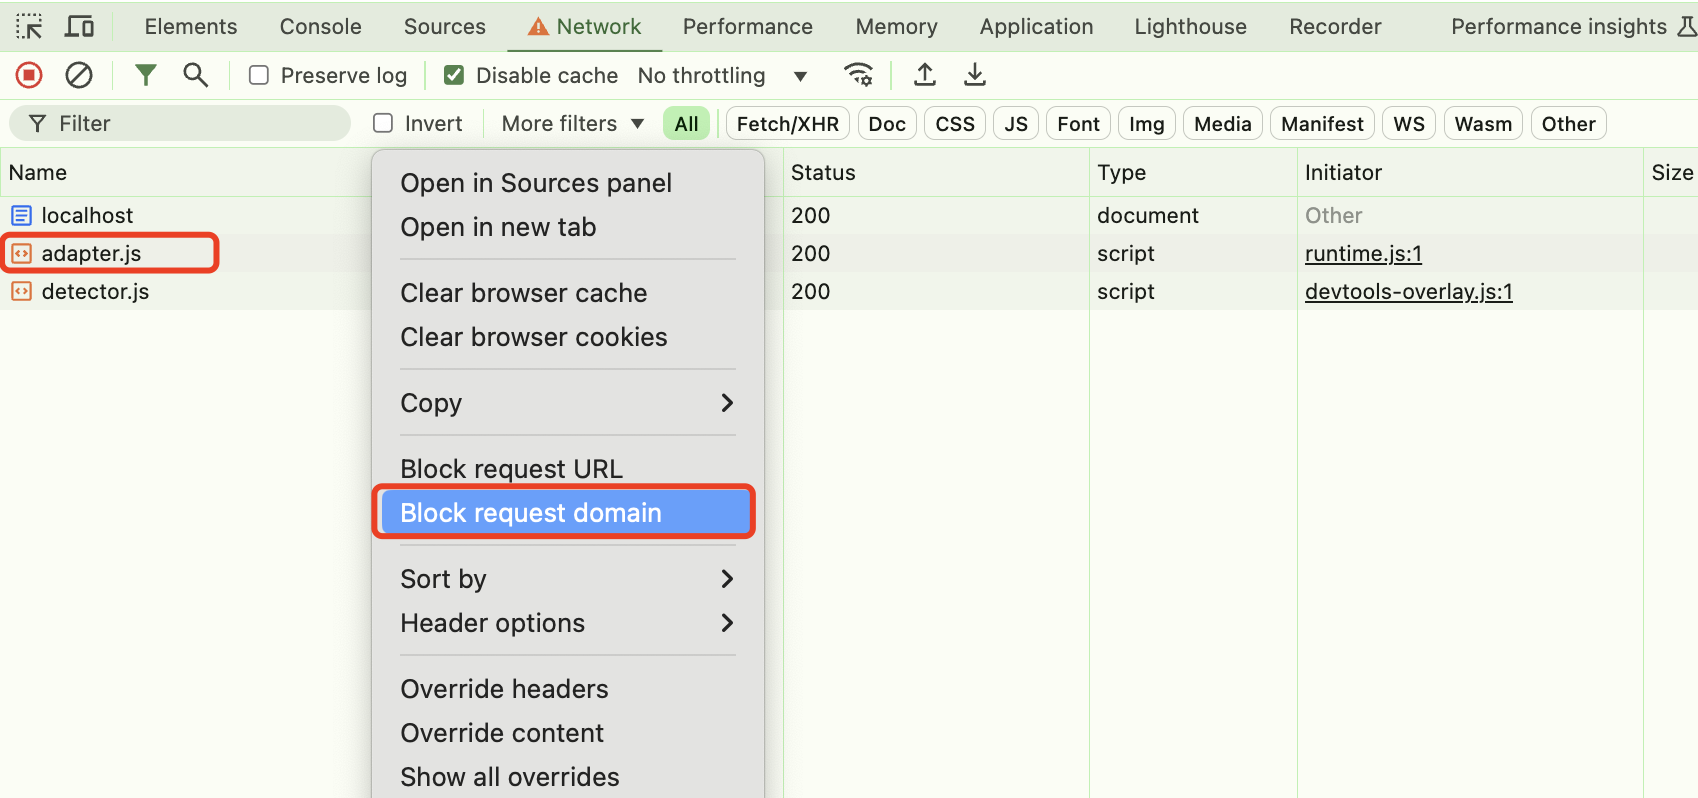Open the Lighthouse tab
Screen dimensions: 1698x798
1191,26
